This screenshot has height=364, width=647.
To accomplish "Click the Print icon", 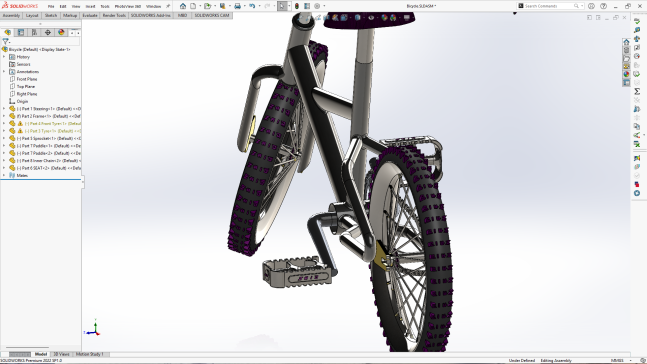I will [x=237, y=6].
